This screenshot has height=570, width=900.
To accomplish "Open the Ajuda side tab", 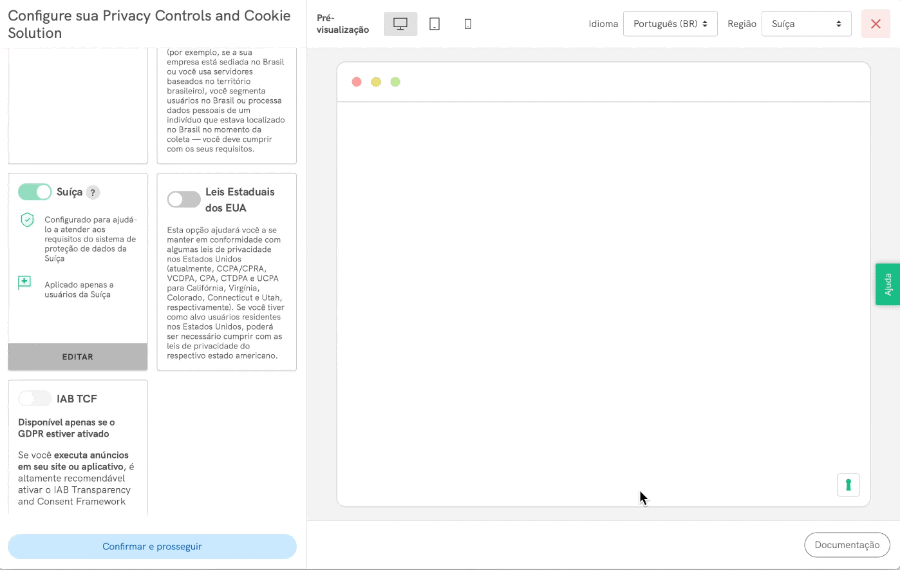I will click(x=887, y=286).
